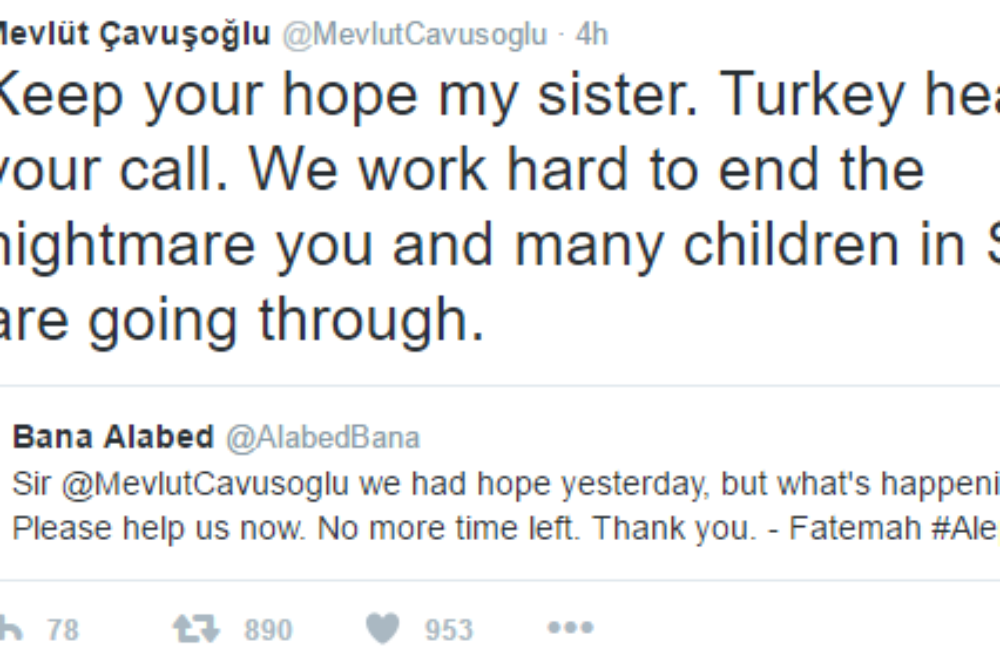Click the @MevlutCavusoglu handle in tweet header

(x=415, y=34)
